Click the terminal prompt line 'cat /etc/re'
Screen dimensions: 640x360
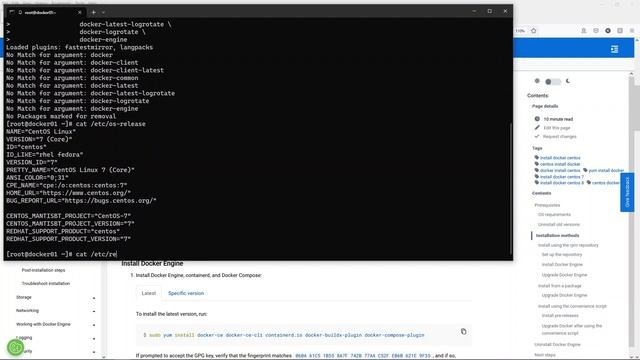(x=61, y=254)
